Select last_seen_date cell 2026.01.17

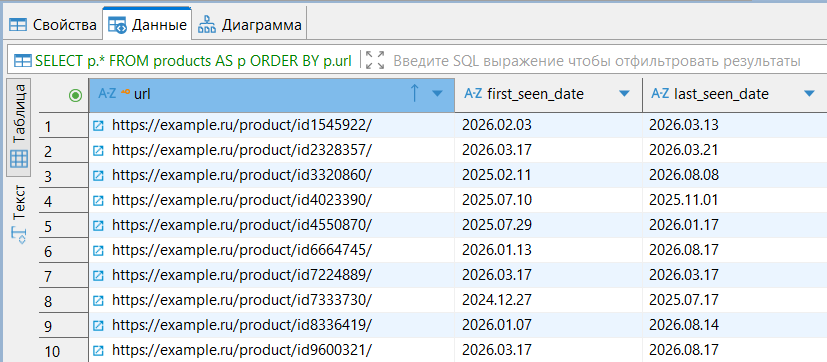pos(735,225)
